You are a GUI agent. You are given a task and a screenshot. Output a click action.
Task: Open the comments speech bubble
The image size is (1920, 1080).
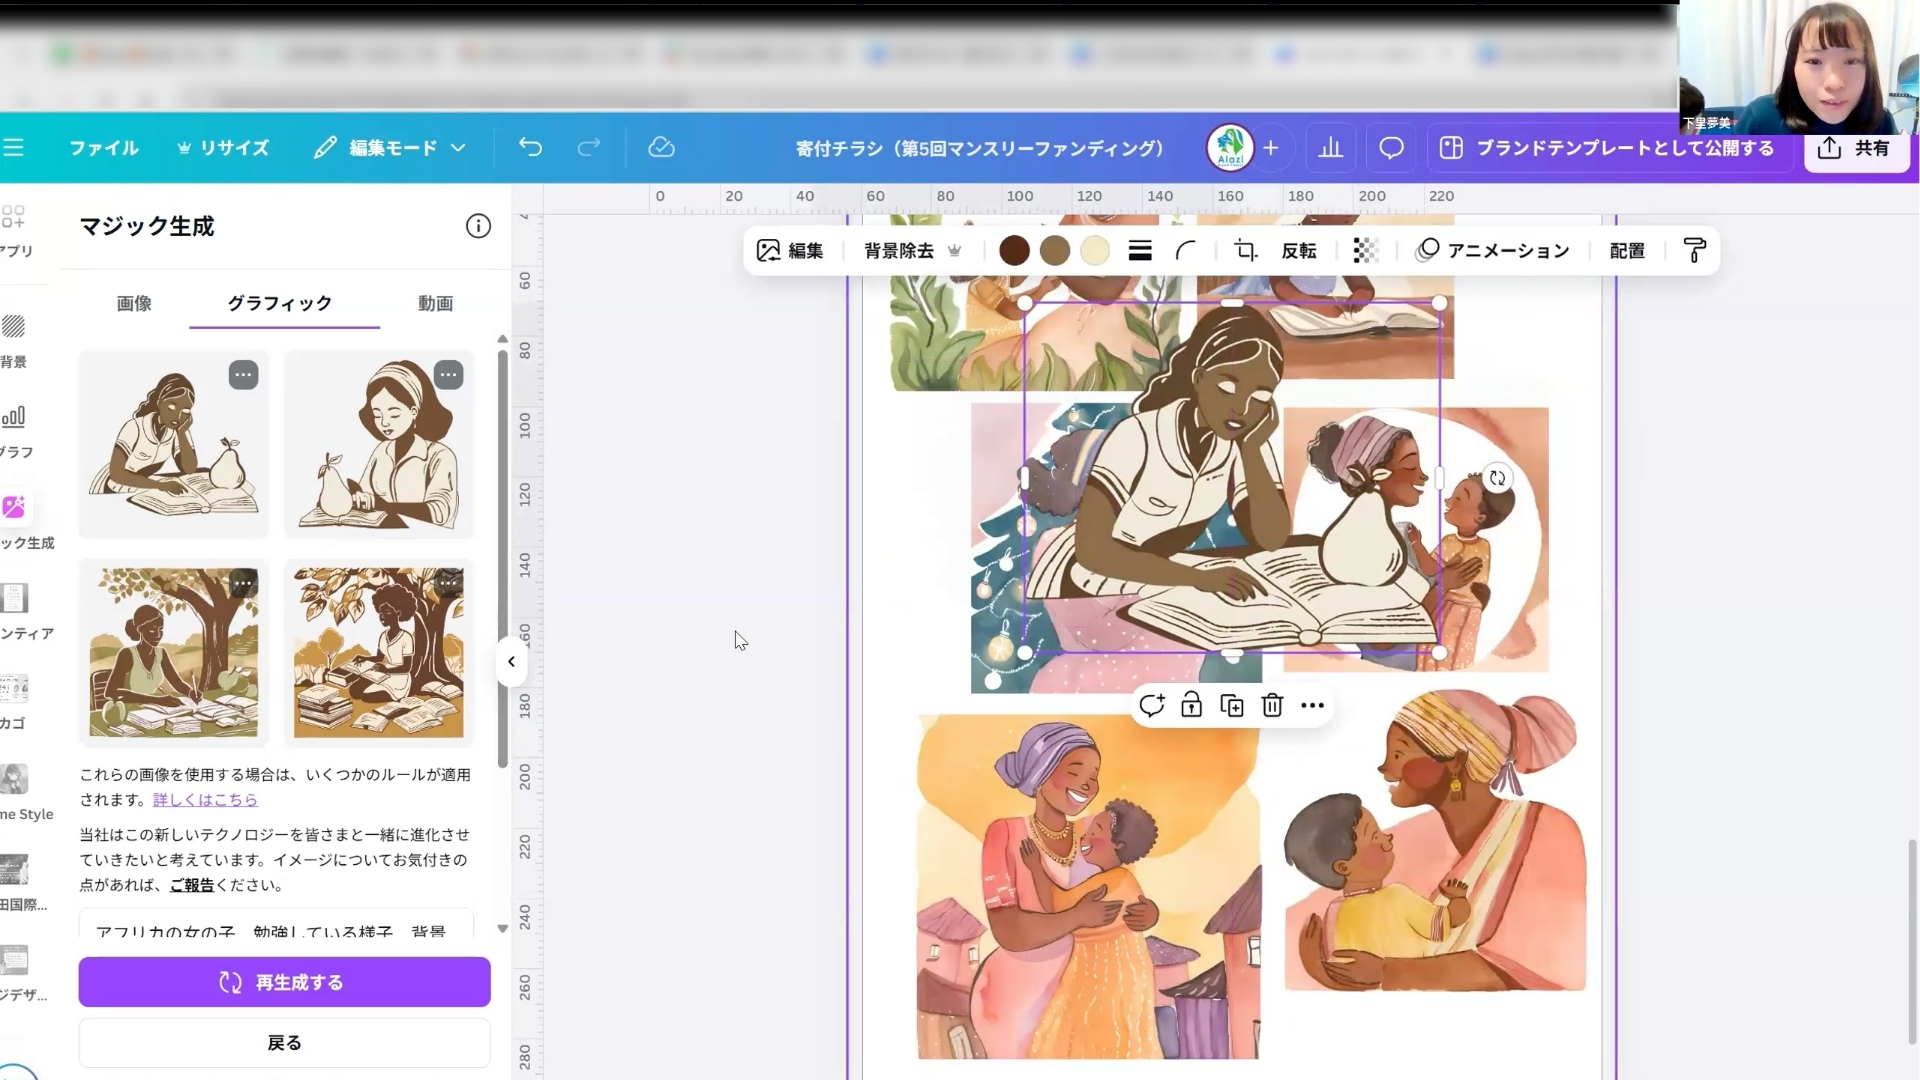1391,148
